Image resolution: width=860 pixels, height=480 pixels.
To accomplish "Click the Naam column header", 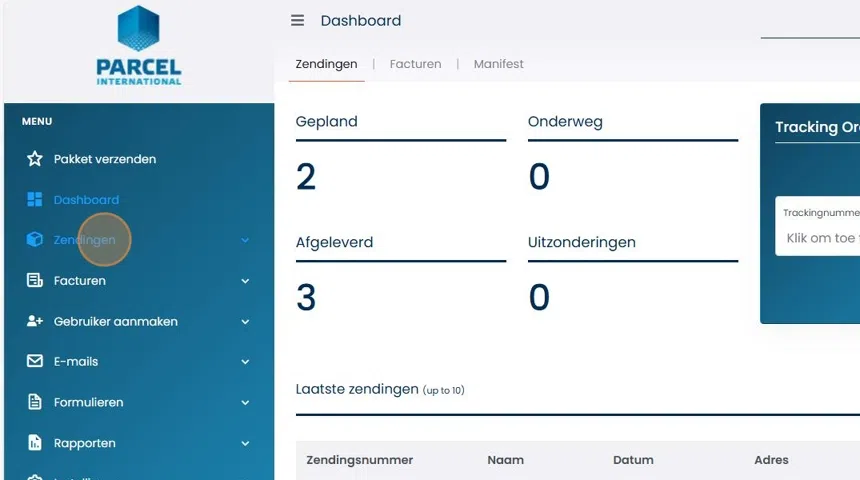I will click(506, 460).
